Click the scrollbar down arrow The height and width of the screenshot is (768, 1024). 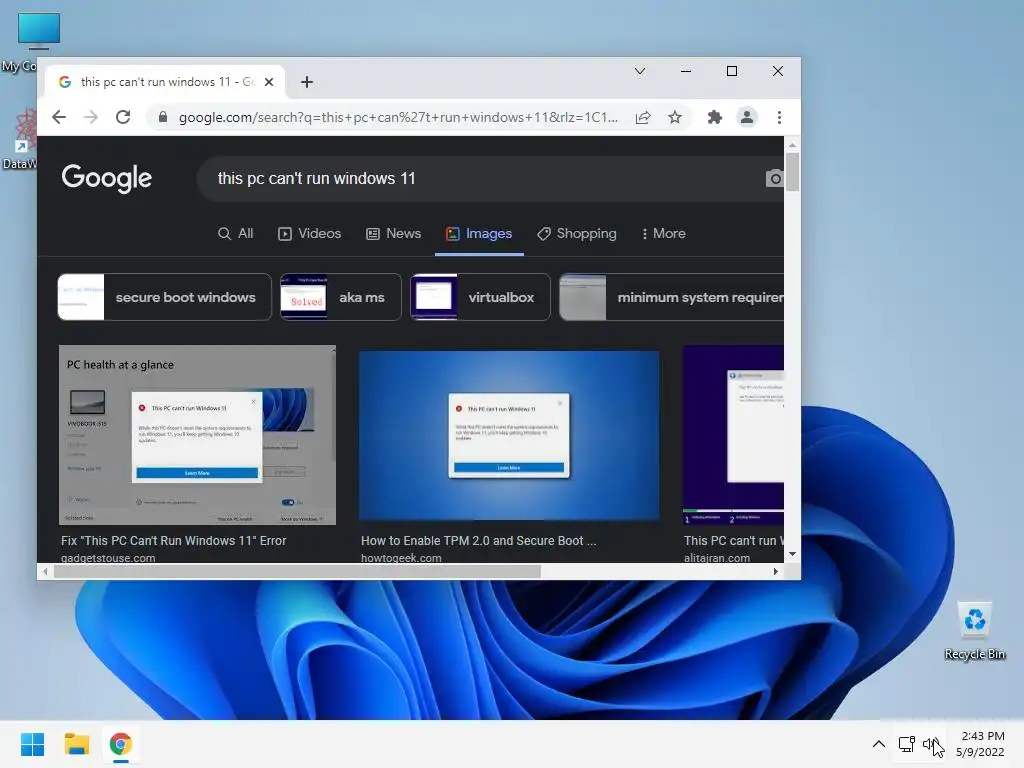(x=792, y=554)
